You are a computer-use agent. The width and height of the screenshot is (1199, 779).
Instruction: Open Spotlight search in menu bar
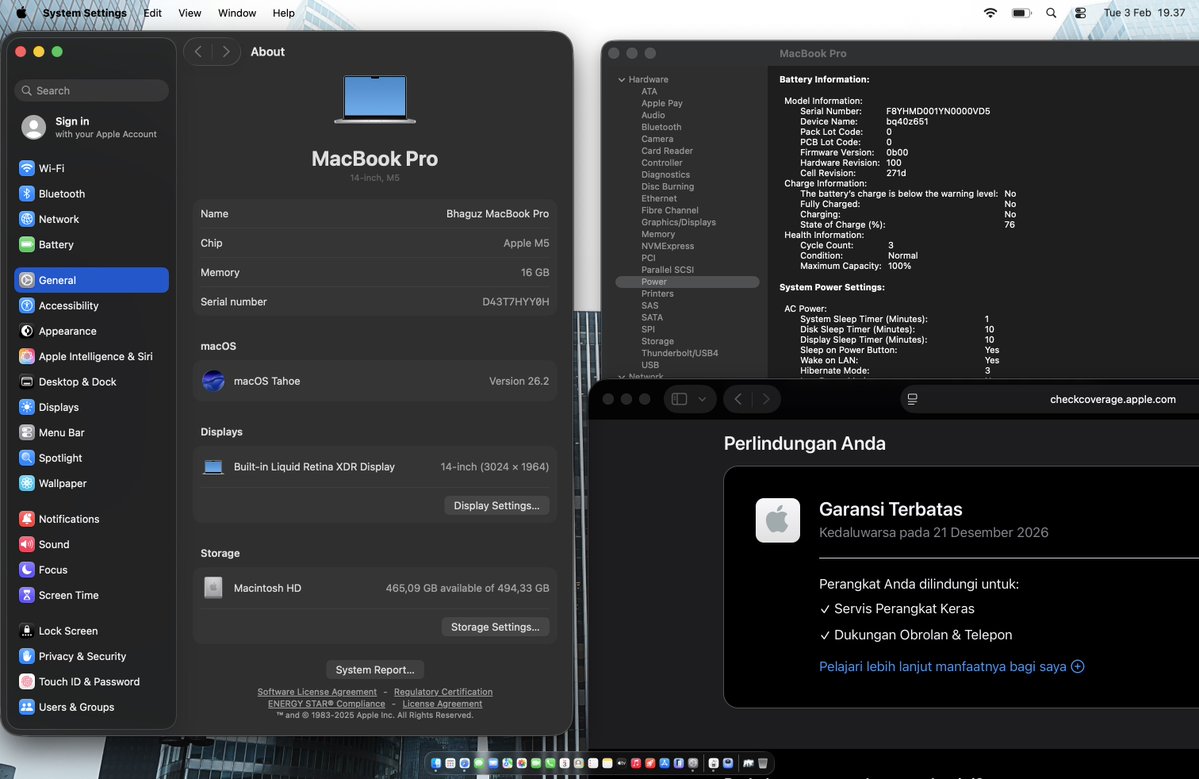coord(1051,13)
